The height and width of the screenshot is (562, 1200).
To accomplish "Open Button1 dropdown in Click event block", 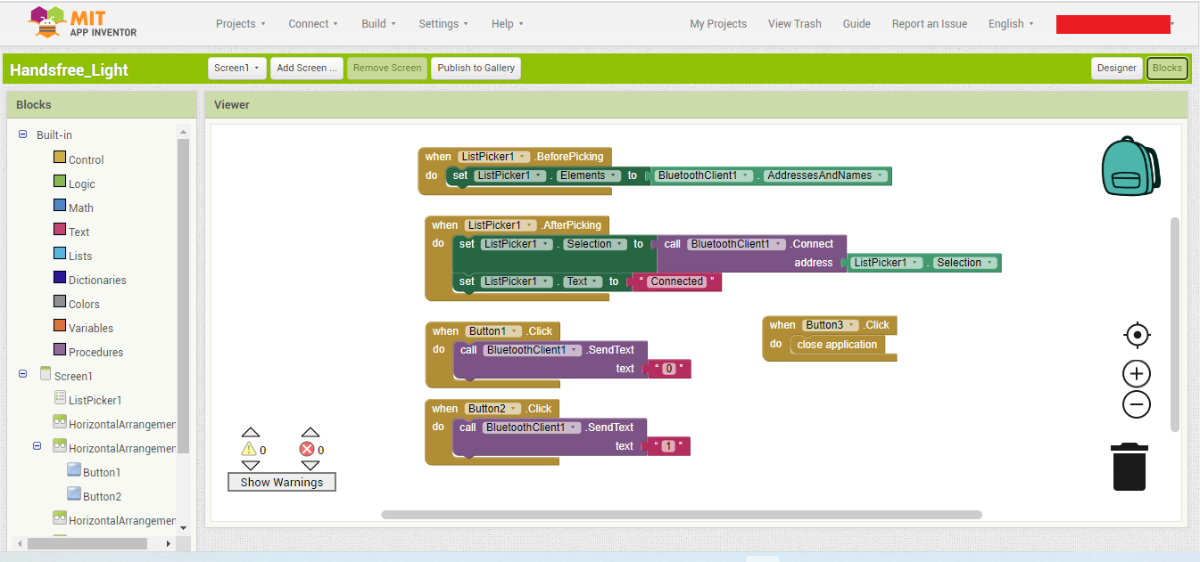I will [x=494, y=331].
